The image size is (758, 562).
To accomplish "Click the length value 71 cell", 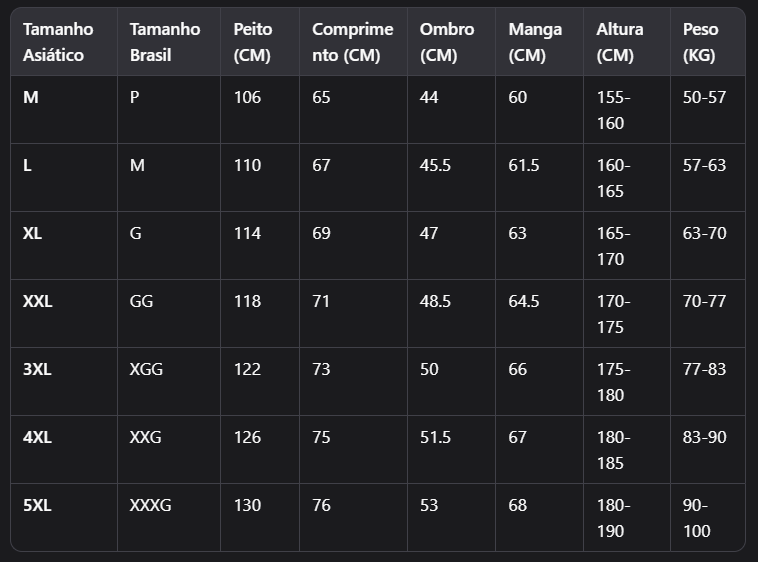I will tap(321, 301).
